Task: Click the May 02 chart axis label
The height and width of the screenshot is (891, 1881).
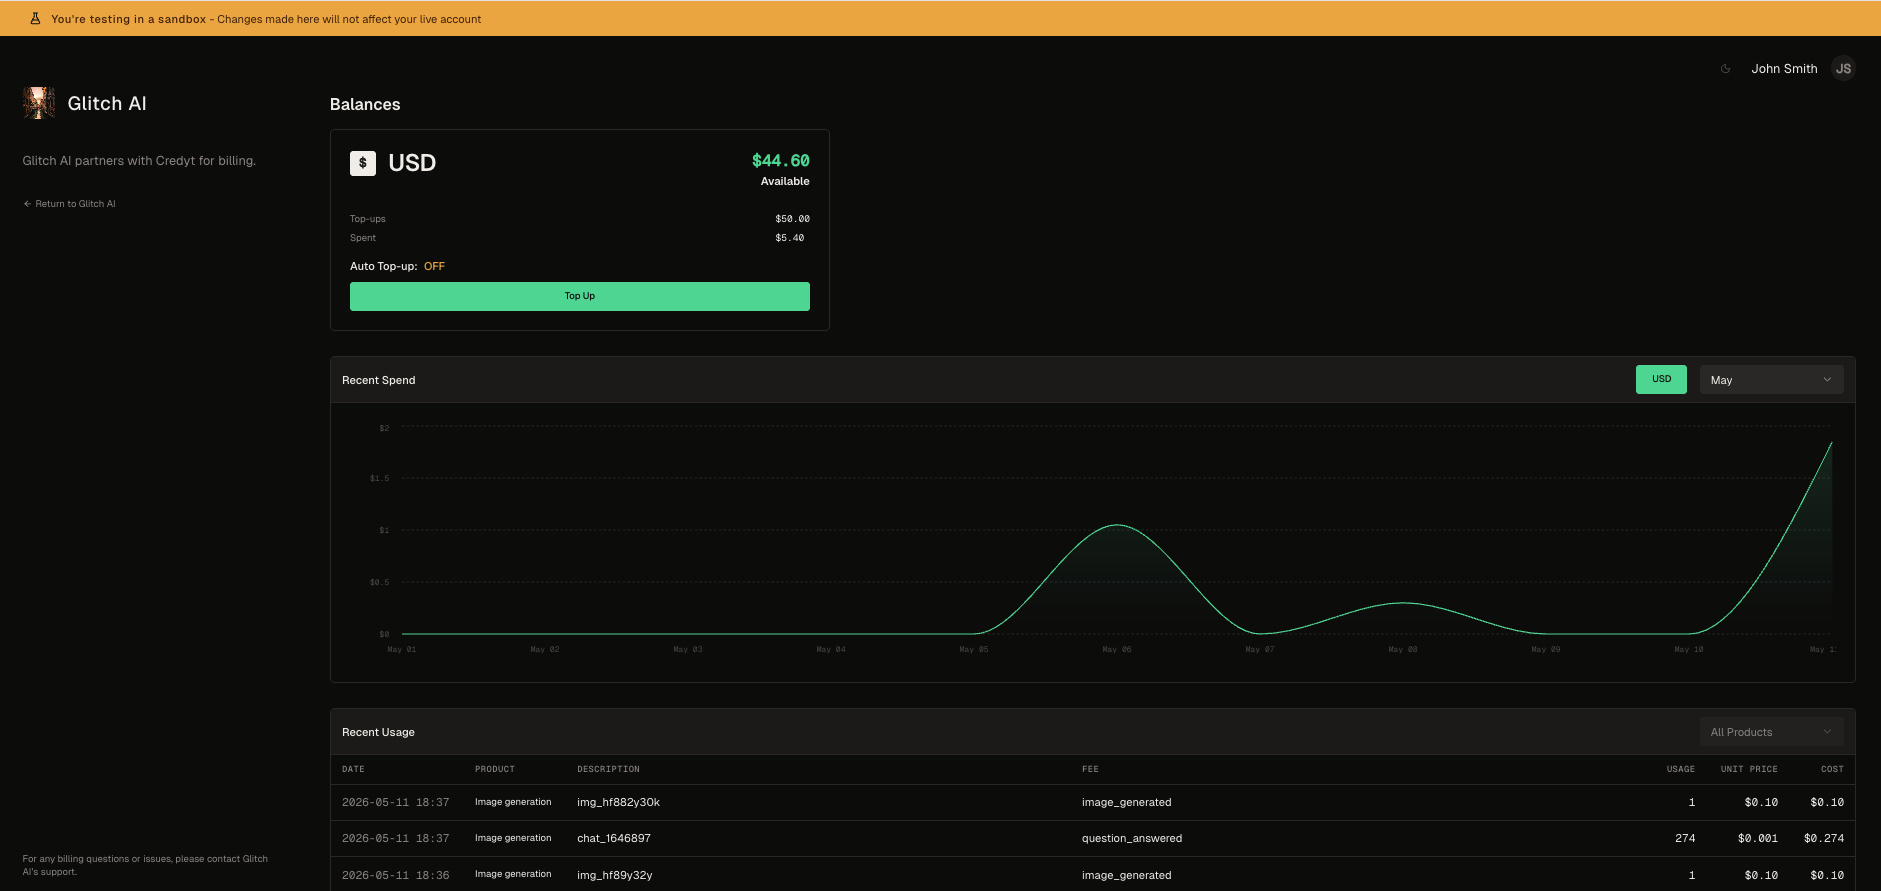Action: pyautogui.click(x=545, y=650)
